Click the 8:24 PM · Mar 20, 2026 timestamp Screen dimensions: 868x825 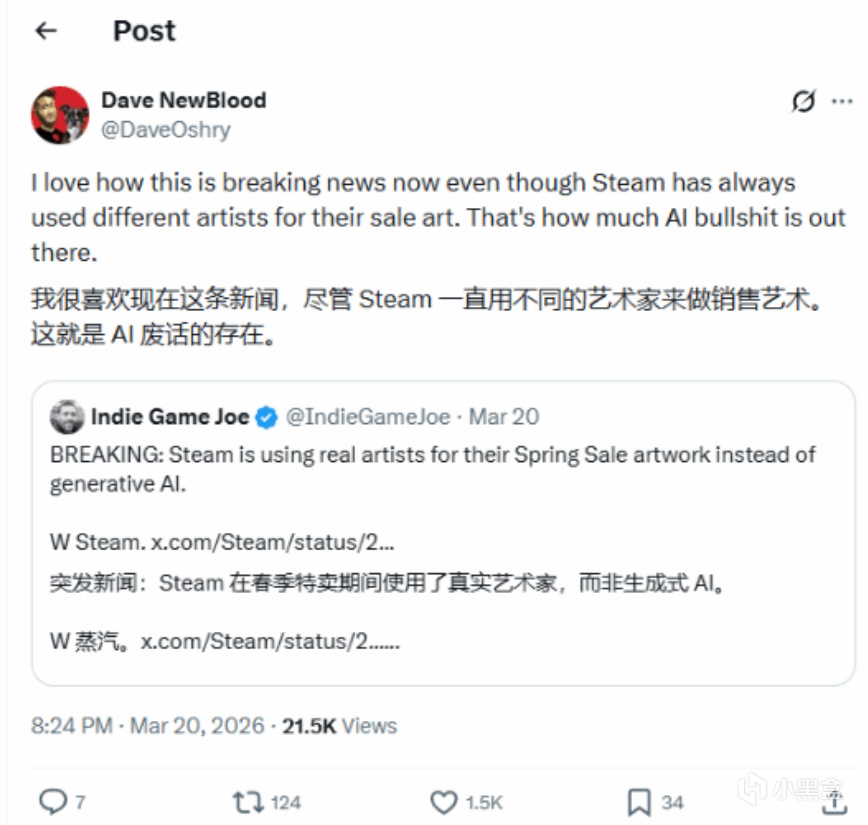pyautogui.click(x=148, y=725)
